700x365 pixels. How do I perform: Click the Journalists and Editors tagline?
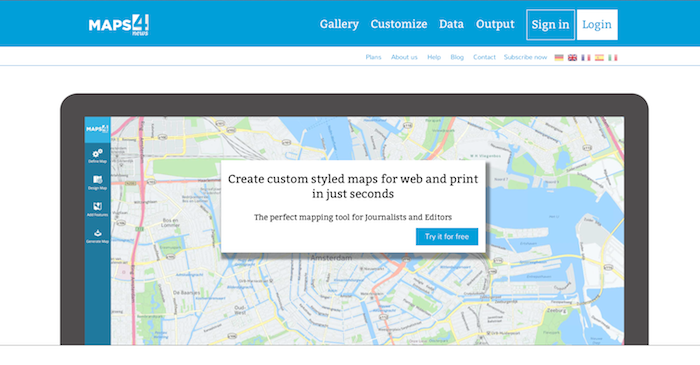click(x=353, y=217)
